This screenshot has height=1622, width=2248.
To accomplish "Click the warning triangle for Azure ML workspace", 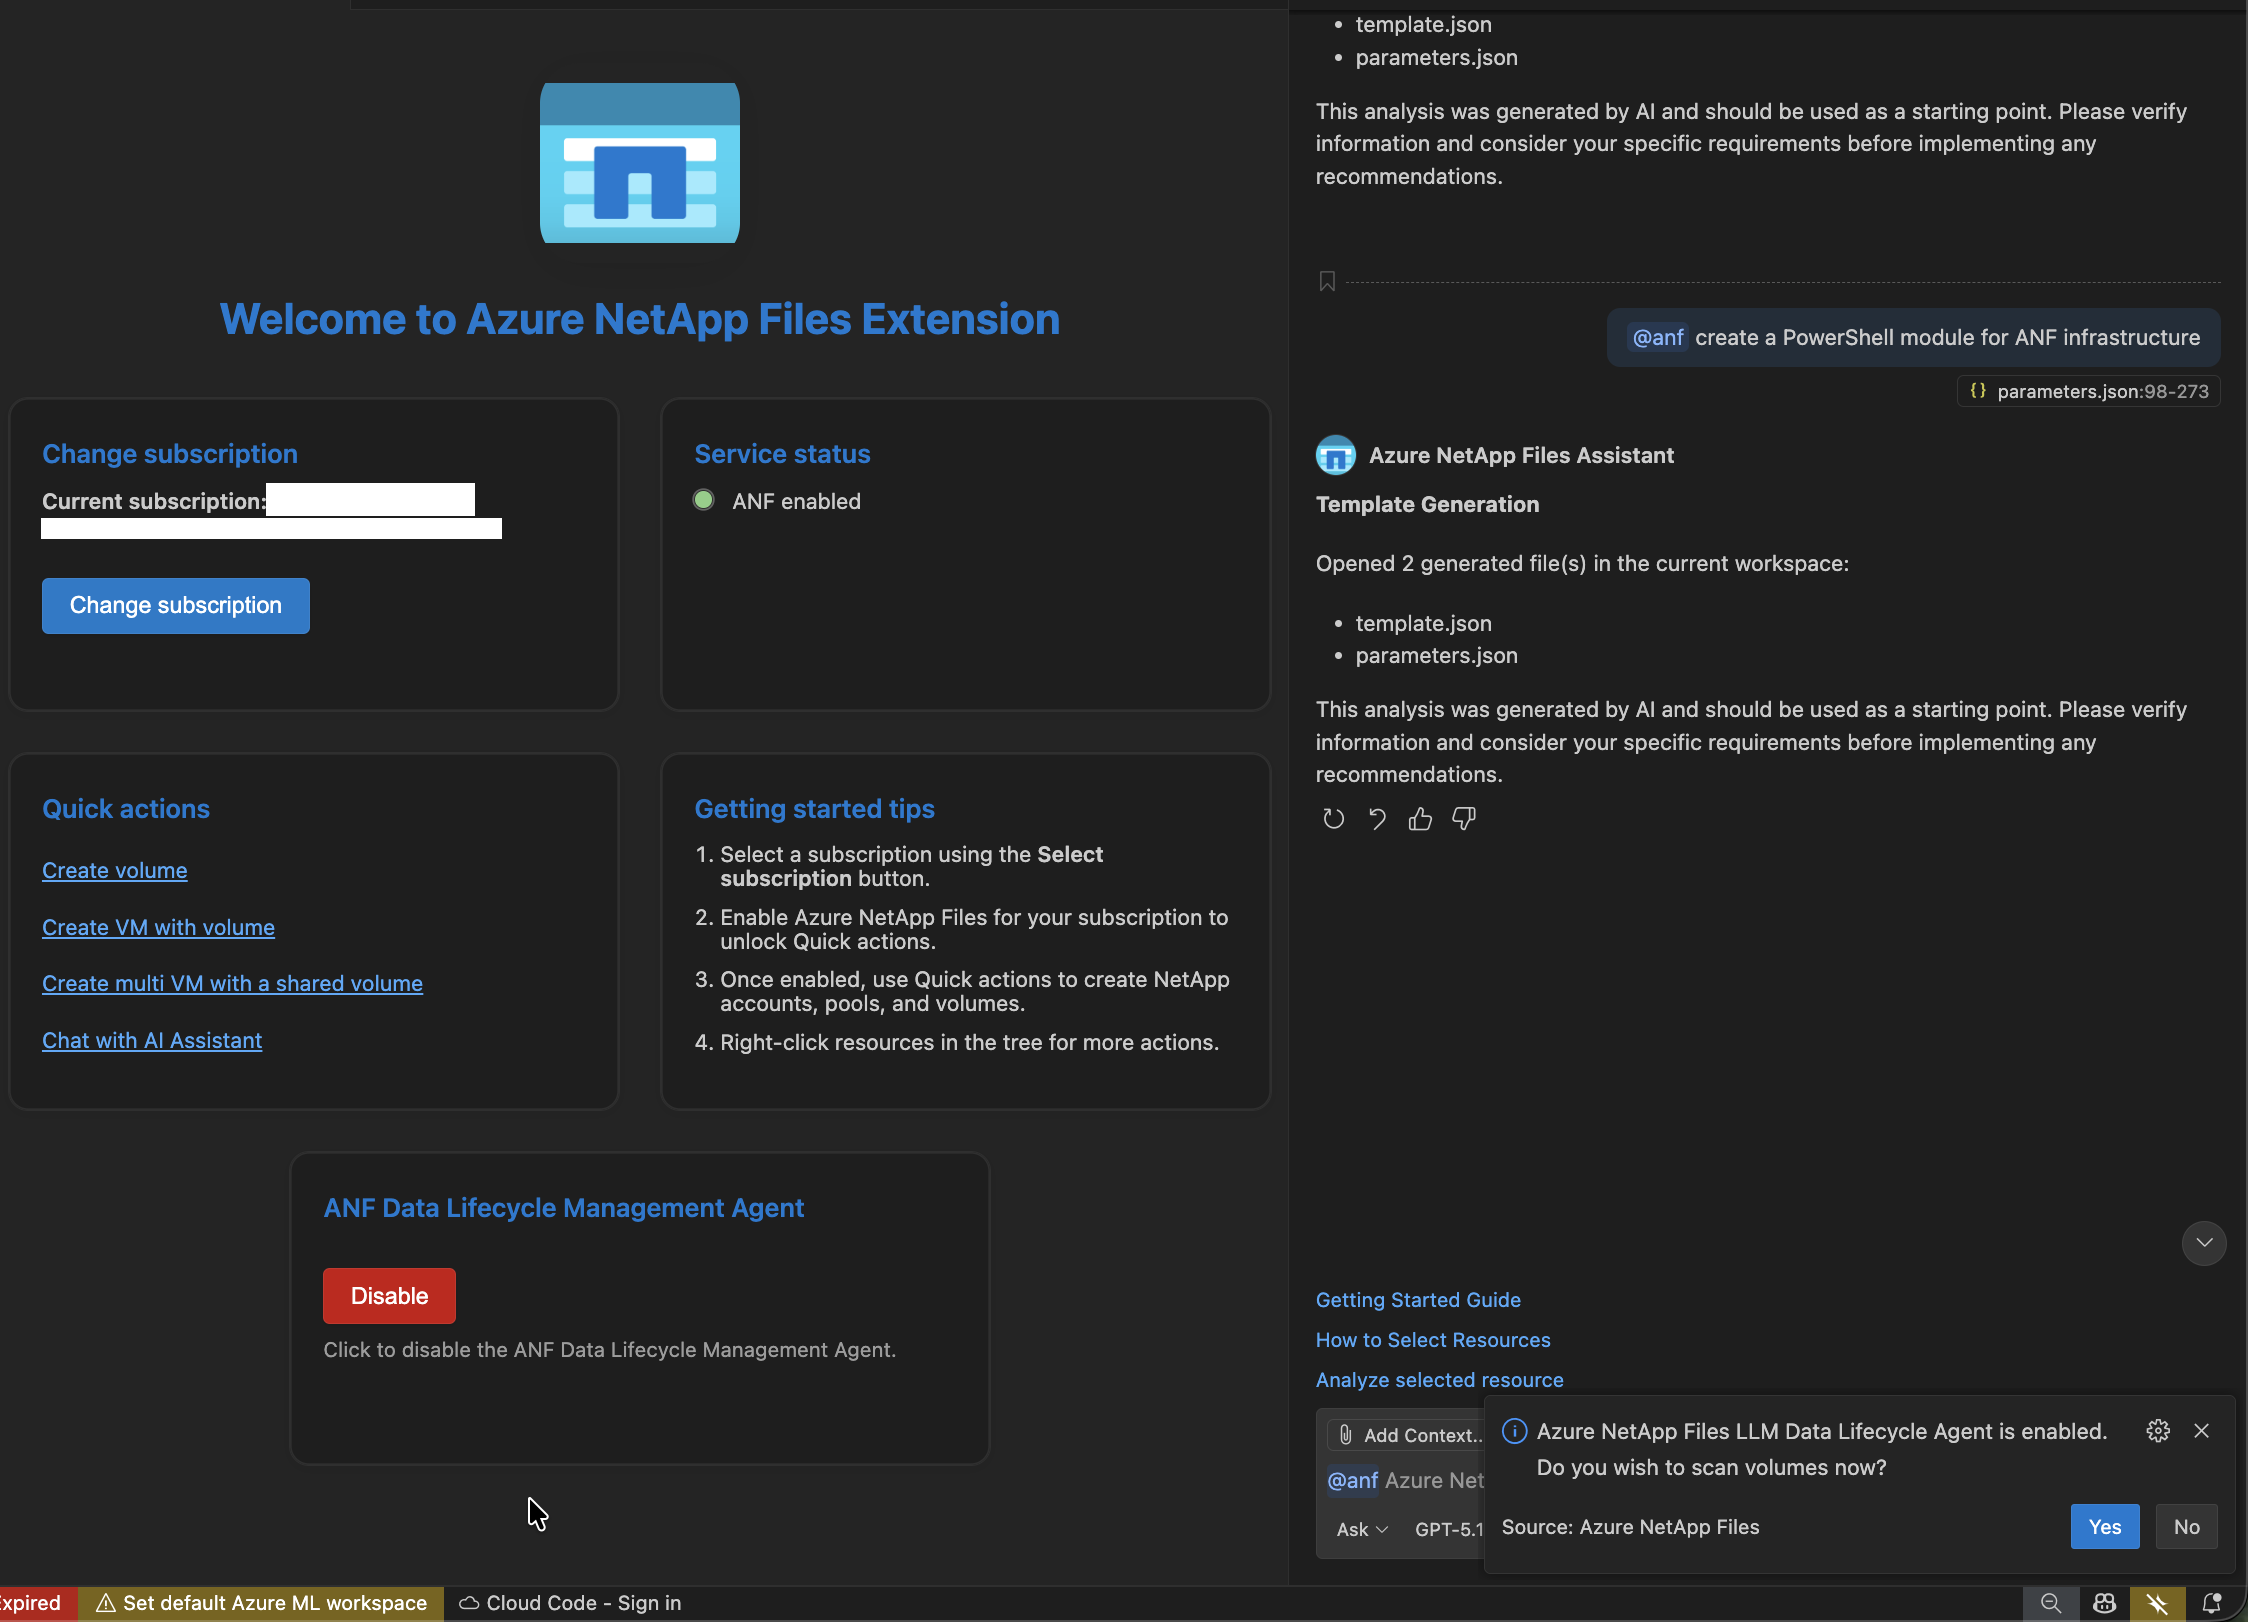I will 106,1603.
